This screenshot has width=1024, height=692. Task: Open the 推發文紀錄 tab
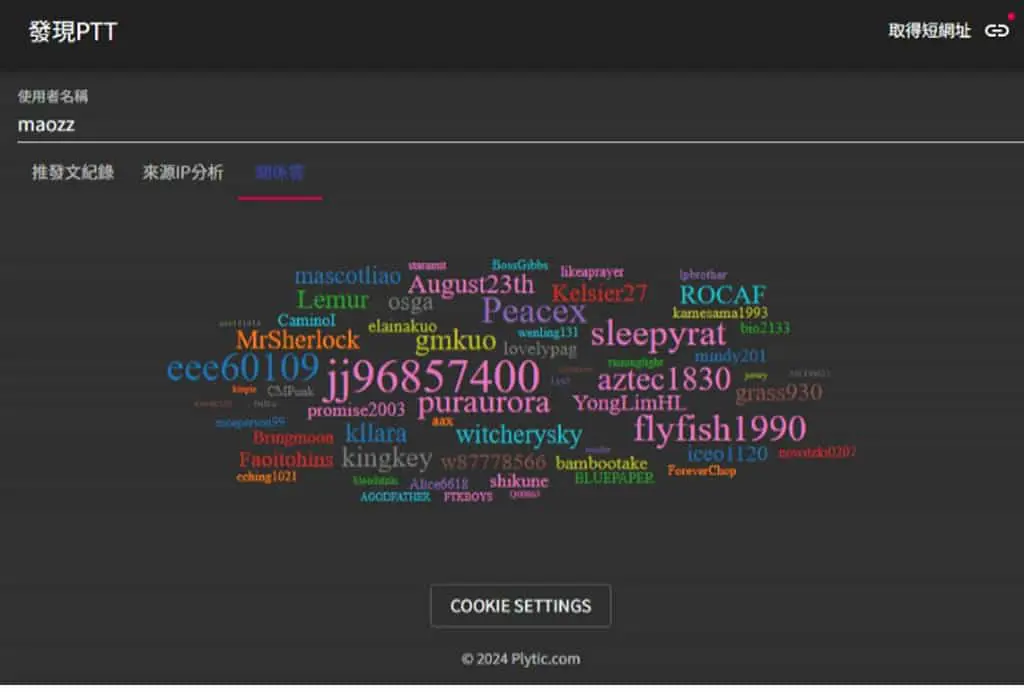pos(73,172)
